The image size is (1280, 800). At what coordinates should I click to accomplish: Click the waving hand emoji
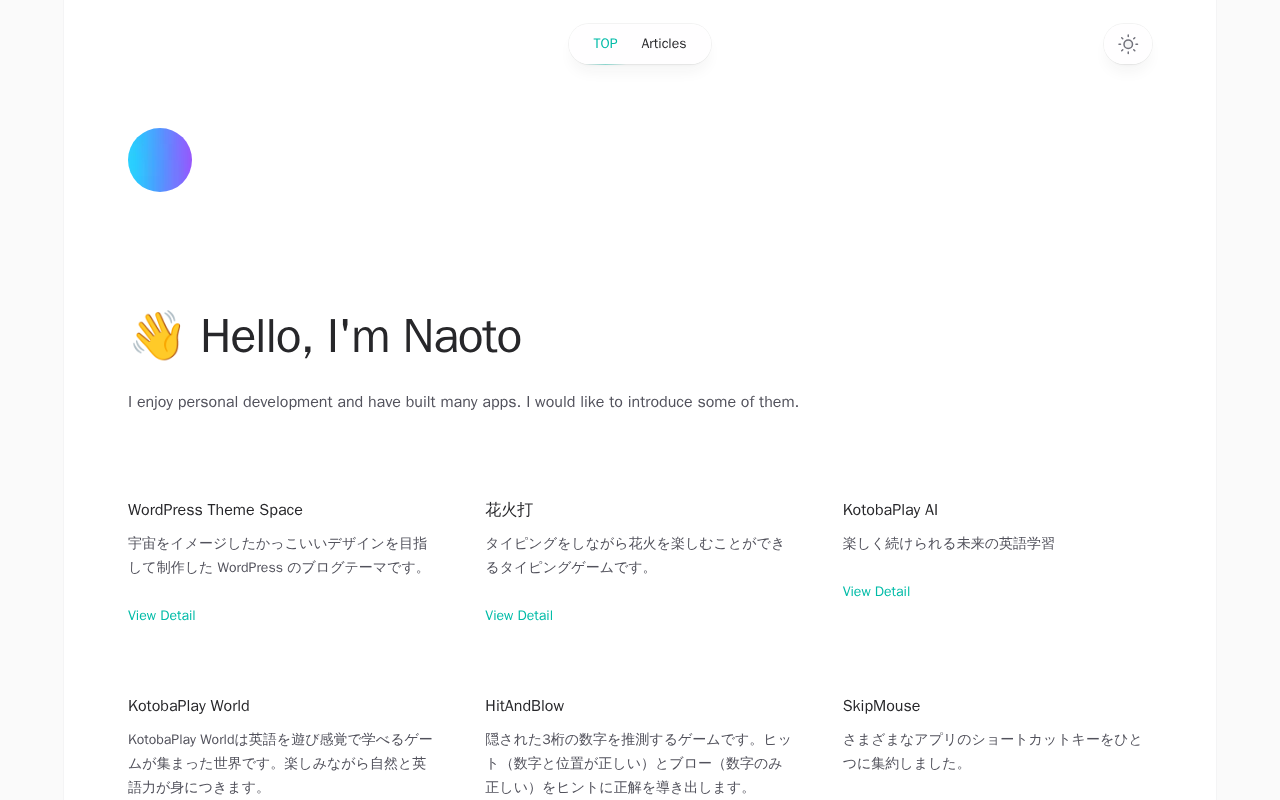[x=157, y=336]
